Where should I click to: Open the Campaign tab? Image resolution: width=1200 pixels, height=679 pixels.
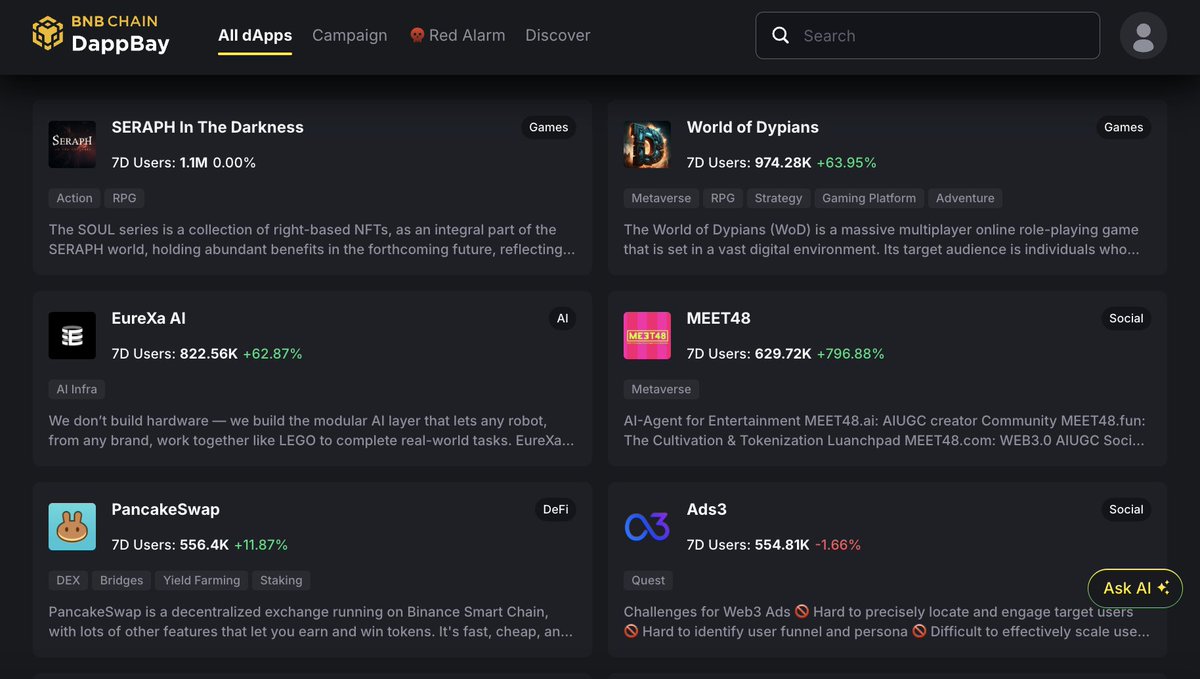pos(349,35)
